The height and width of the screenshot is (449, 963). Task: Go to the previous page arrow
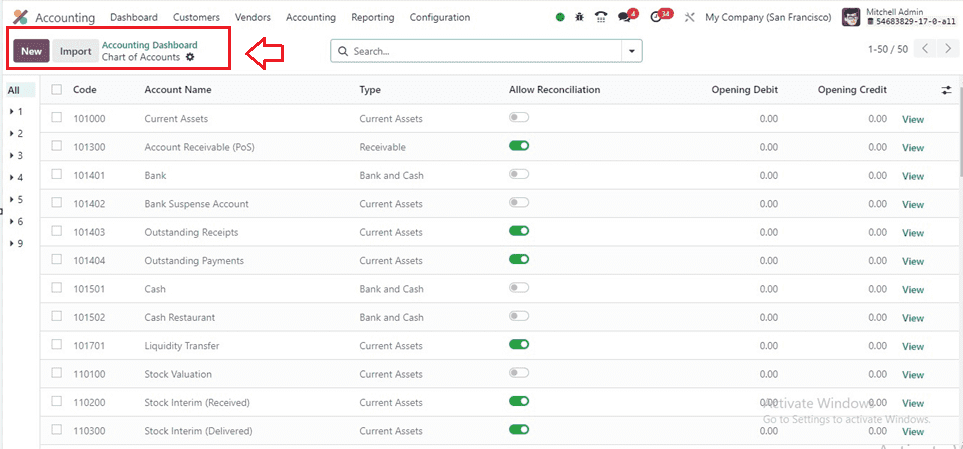[x=926, y=49]
